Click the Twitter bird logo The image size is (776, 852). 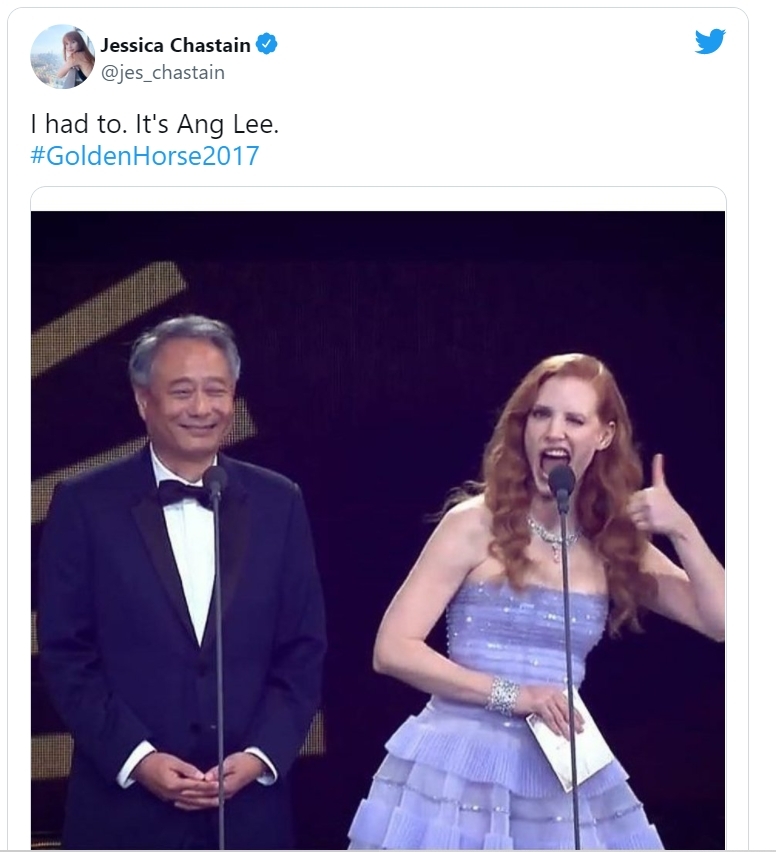tap(709, 41)
